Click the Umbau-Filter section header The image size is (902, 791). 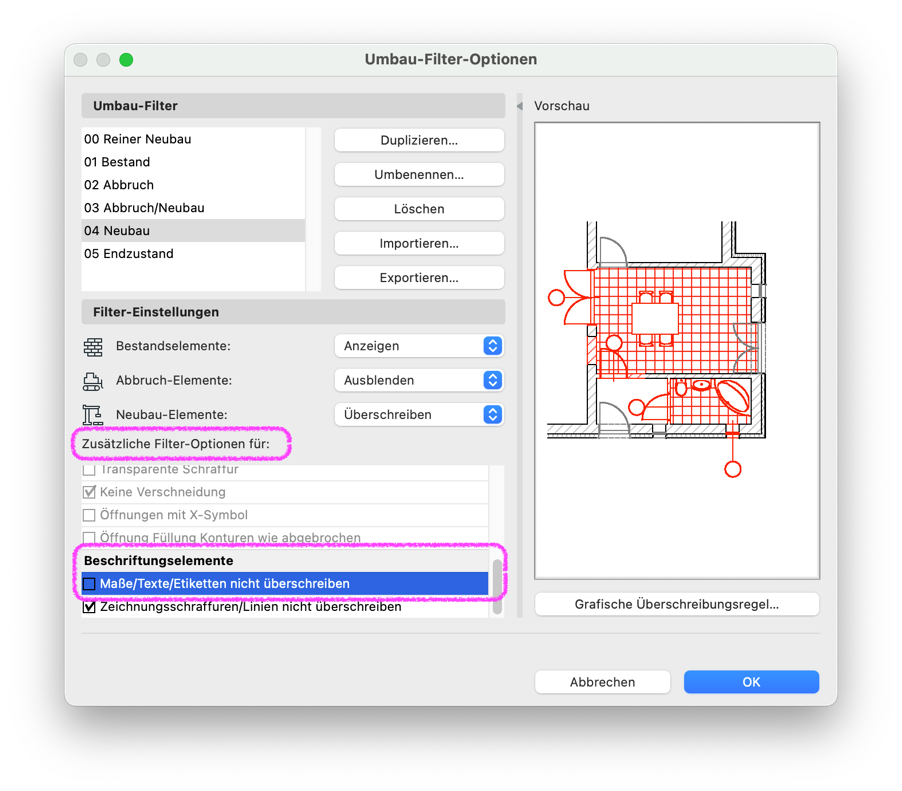[293, 106]
